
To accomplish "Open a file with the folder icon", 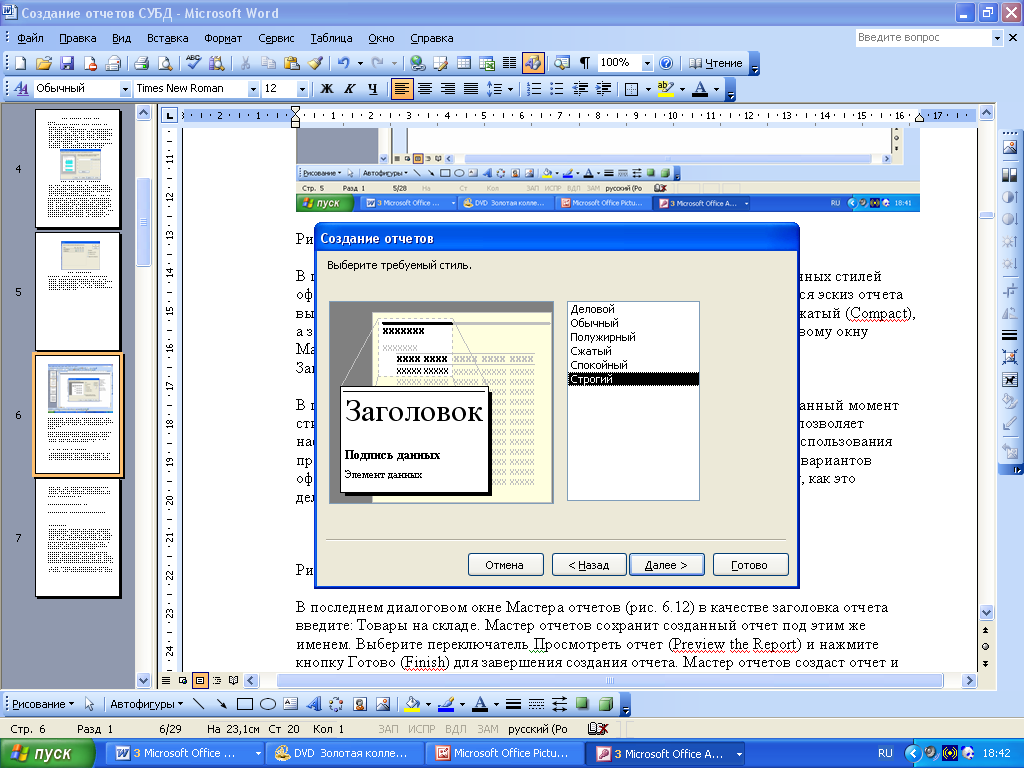I will (x=43, y=63).
